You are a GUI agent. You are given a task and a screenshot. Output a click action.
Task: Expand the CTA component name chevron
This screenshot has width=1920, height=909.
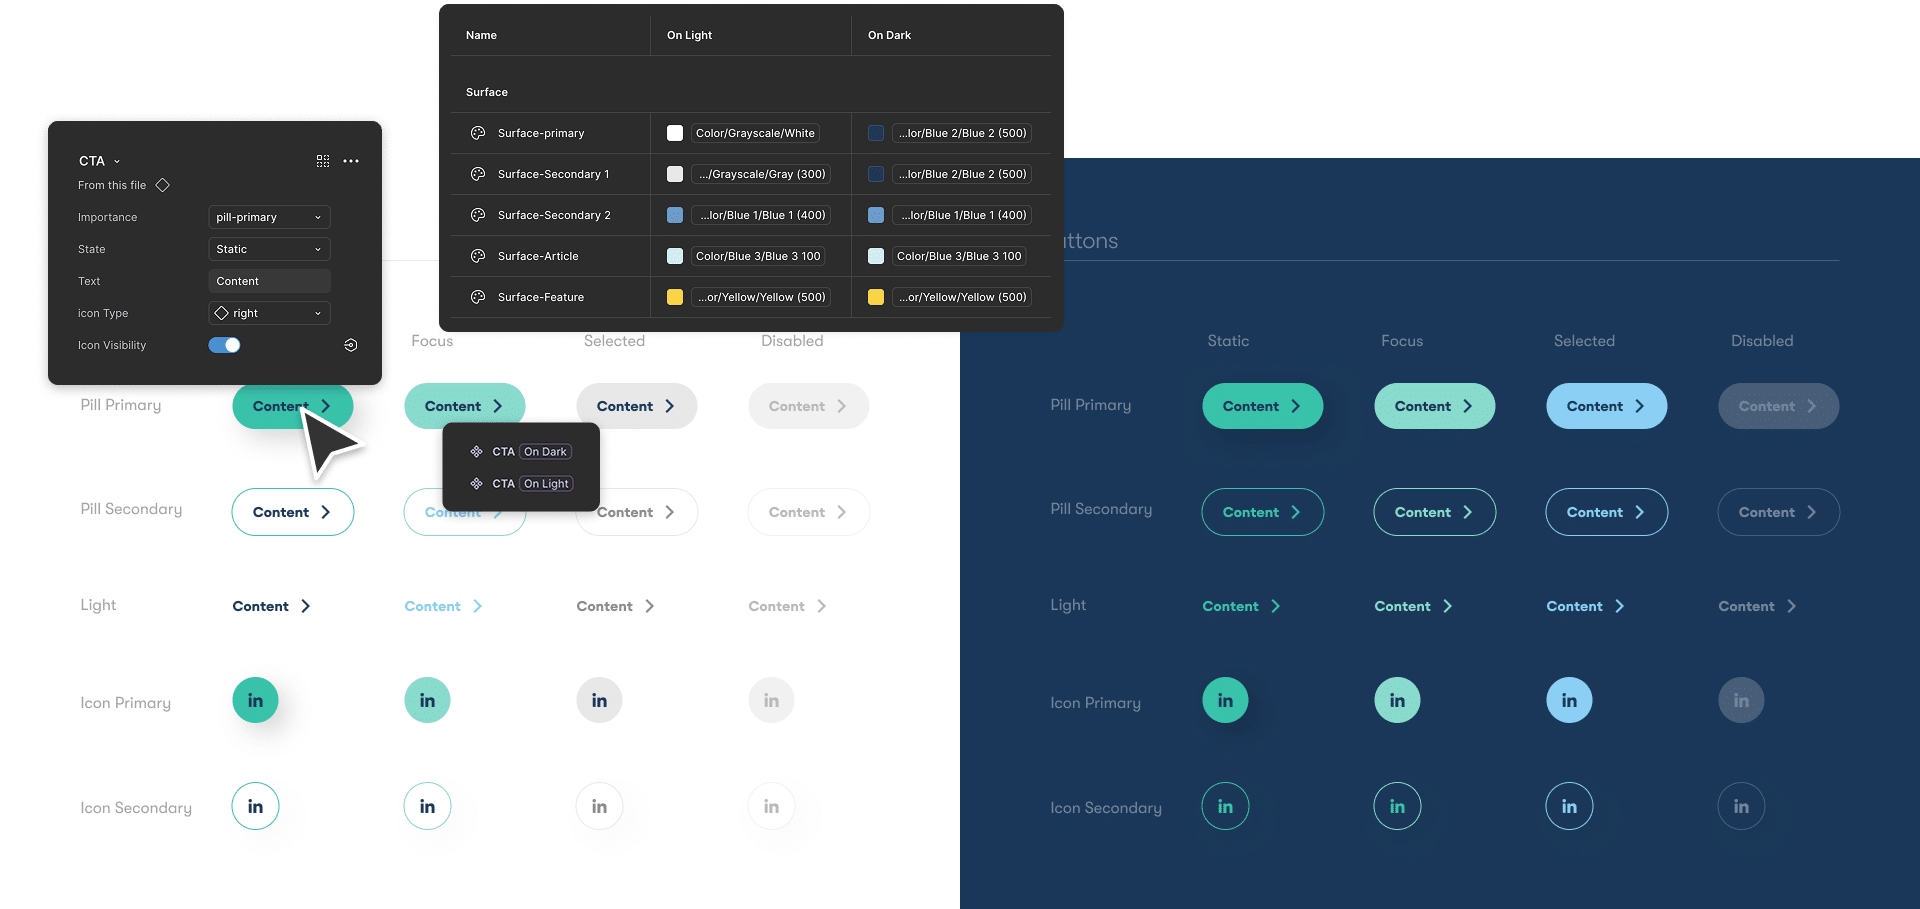(117, 161)
